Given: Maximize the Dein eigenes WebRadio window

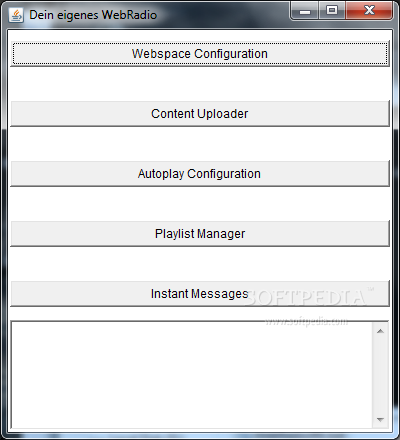Looking at the screenshot, I should coord(332,11).
